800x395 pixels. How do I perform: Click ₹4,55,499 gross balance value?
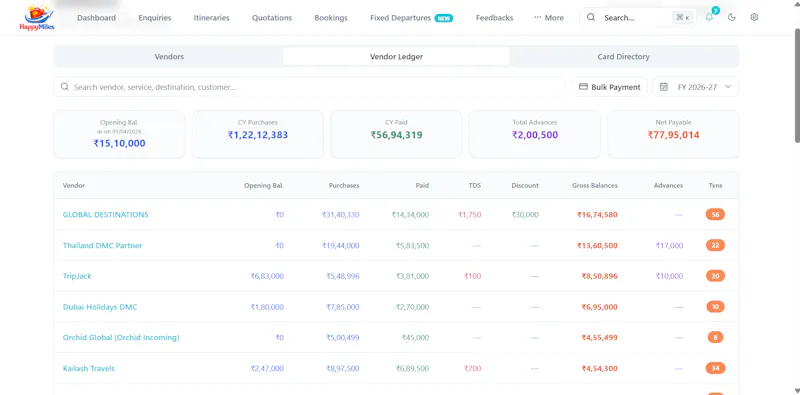[x=599, y=338]
